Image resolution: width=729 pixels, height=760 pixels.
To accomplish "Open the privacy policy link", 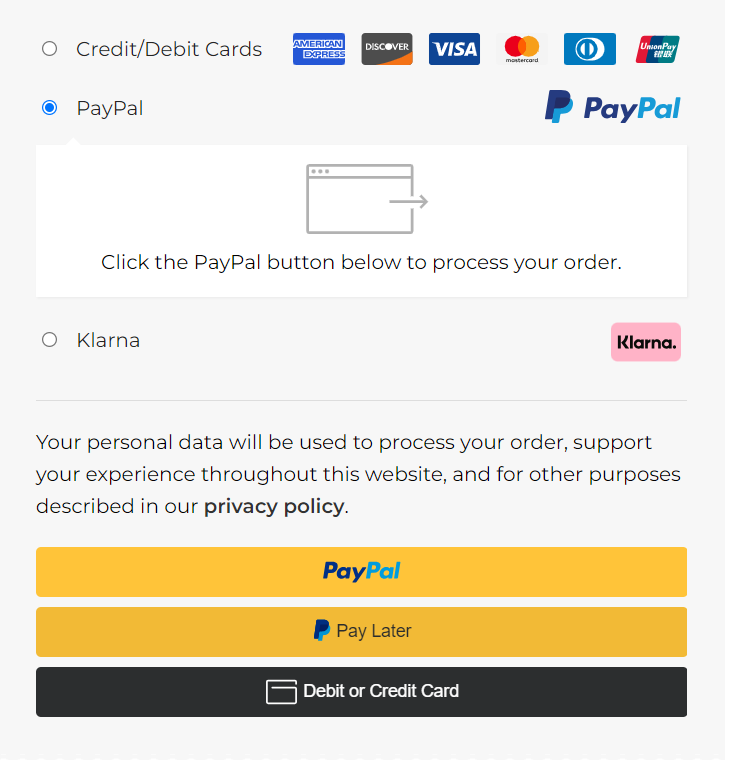I will point(273,506).
